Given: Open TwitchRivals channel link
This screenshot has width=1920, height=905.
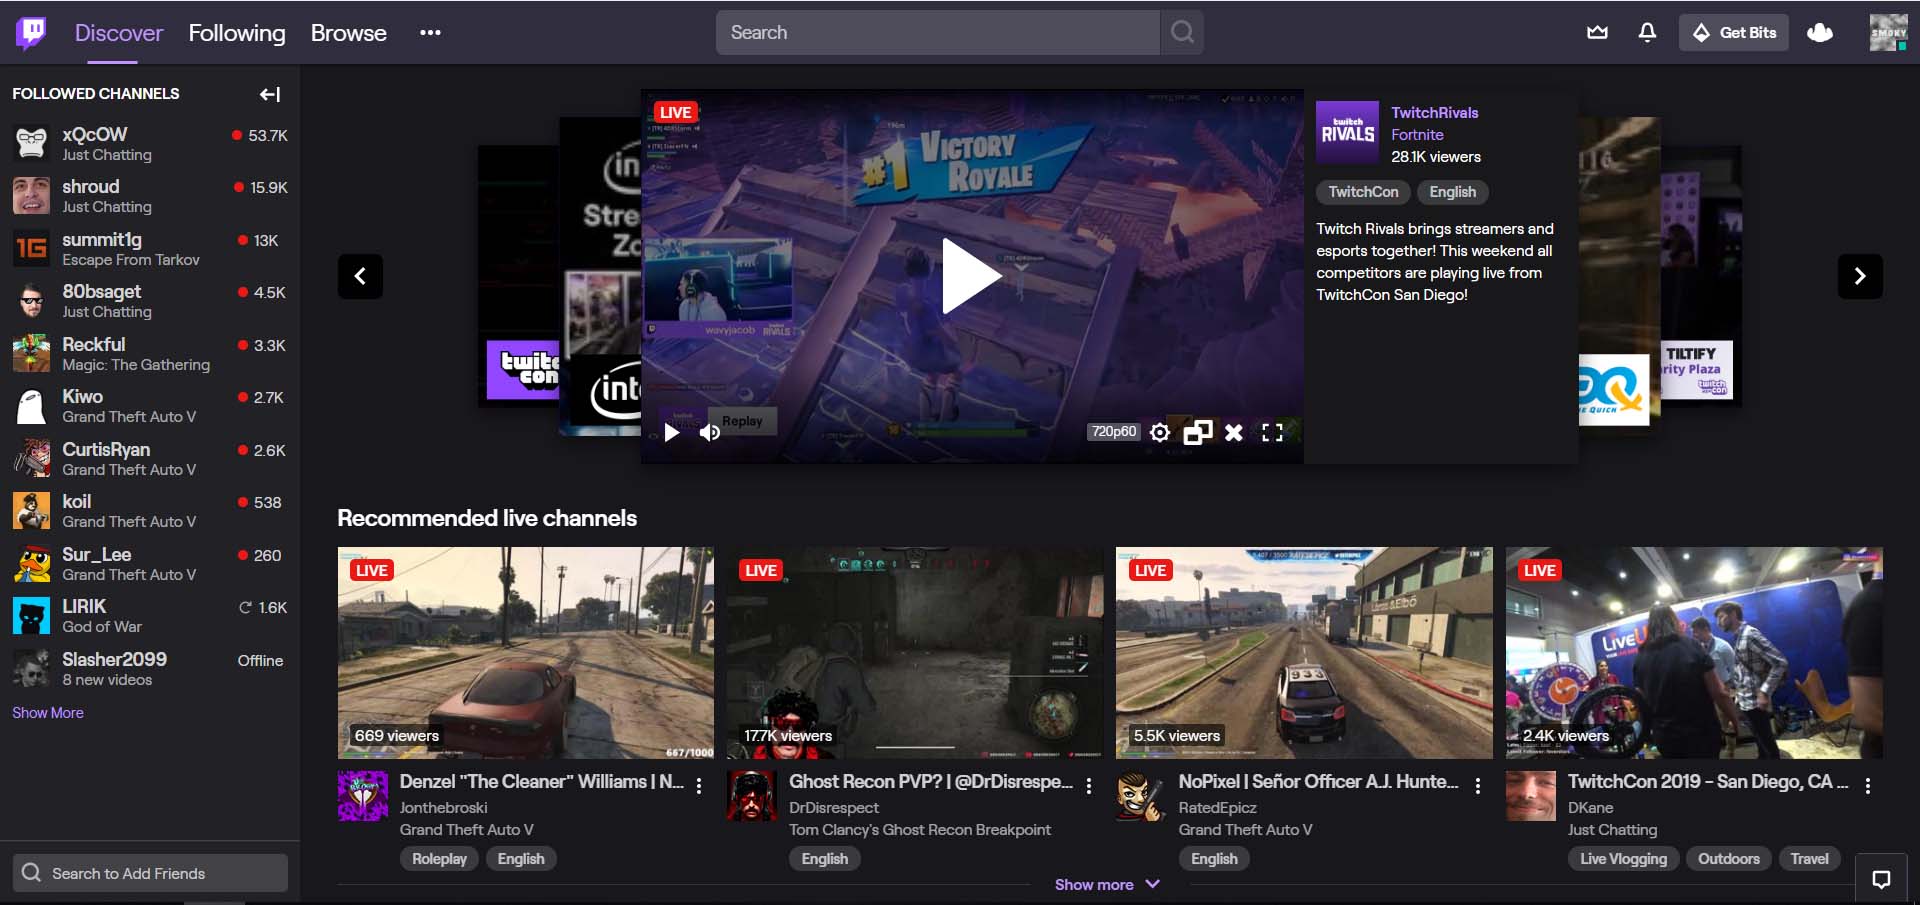Looking at the screenshot, I should click(x=1435, y=112).
